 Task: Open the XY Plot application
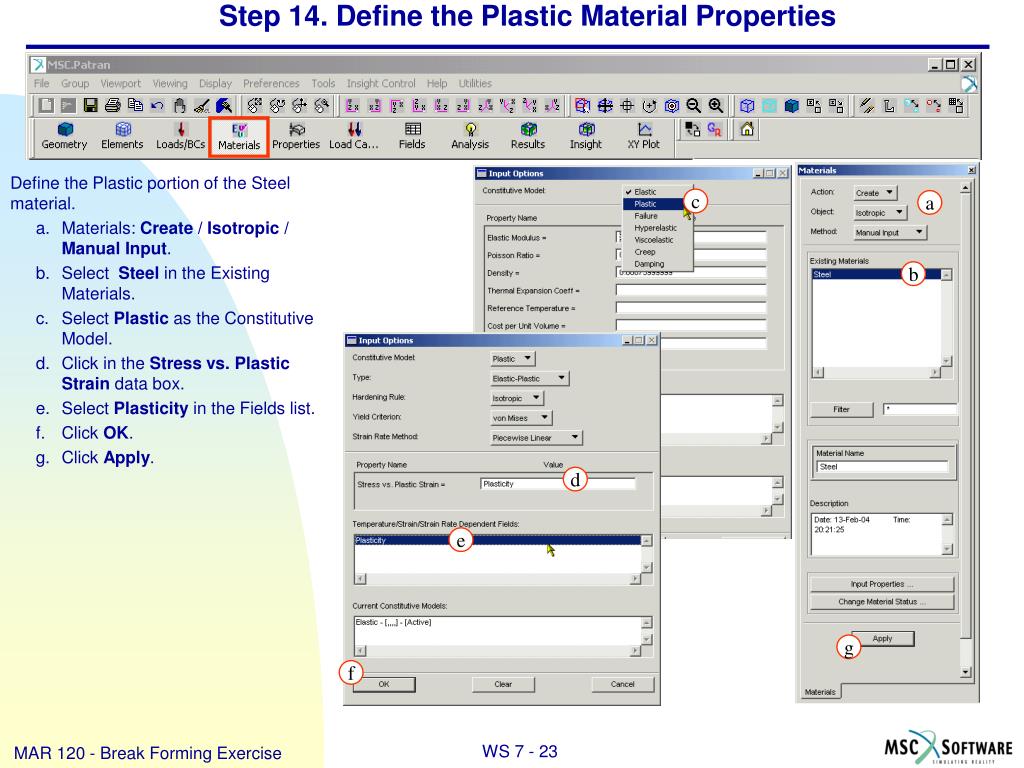644,136
